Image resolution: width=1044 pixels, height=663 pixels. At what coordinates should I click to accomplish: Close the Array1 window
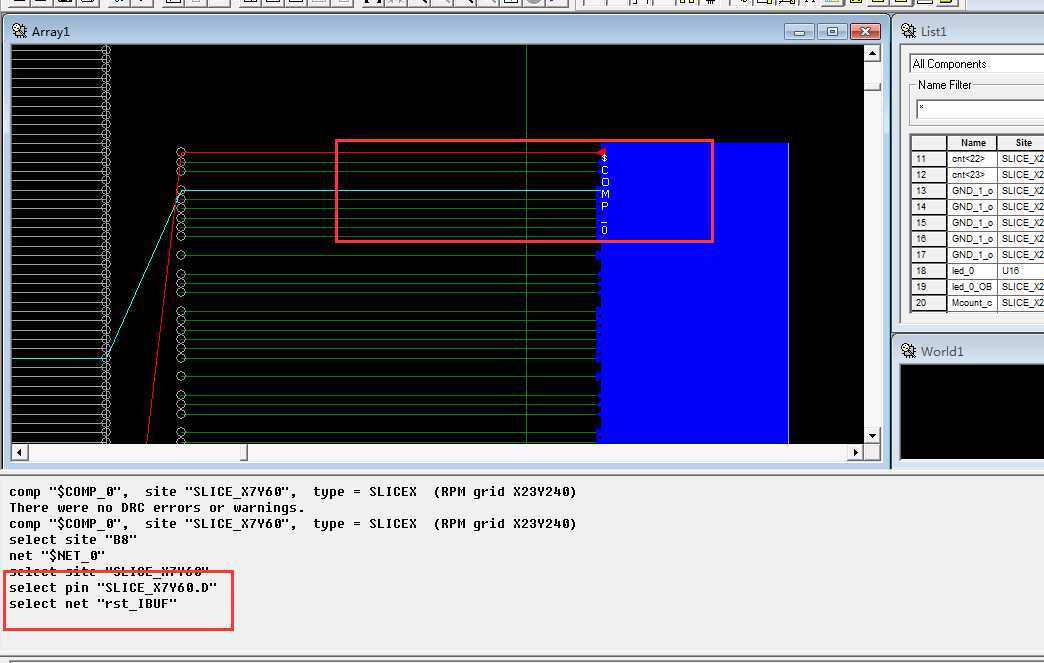coord(866,31)
